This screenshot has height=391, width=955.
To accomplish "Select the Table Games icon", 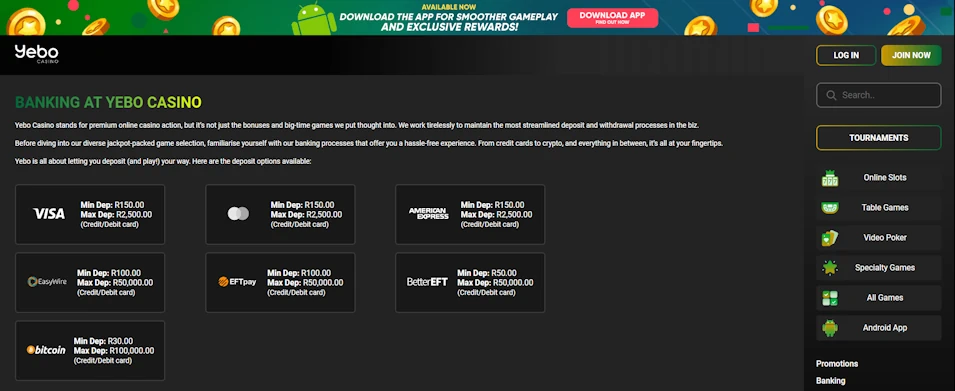I will click(830, 208).
